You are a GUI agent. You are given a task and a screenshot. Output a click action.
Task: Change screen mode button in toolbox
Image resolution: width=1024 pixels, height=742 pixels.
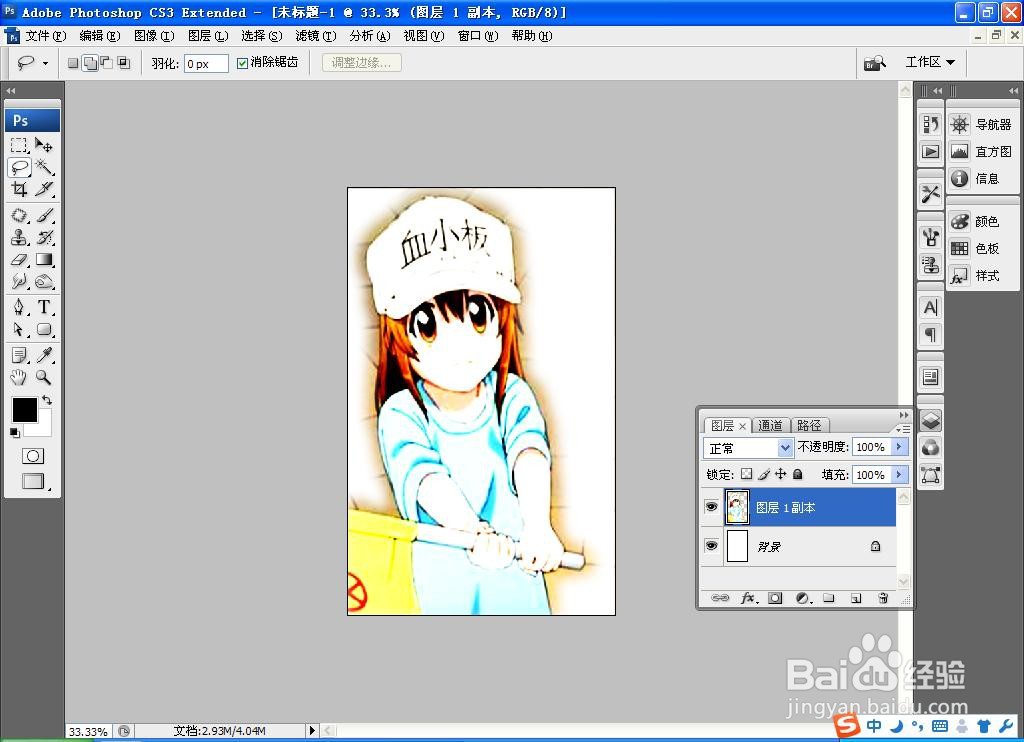pos(33,481)
